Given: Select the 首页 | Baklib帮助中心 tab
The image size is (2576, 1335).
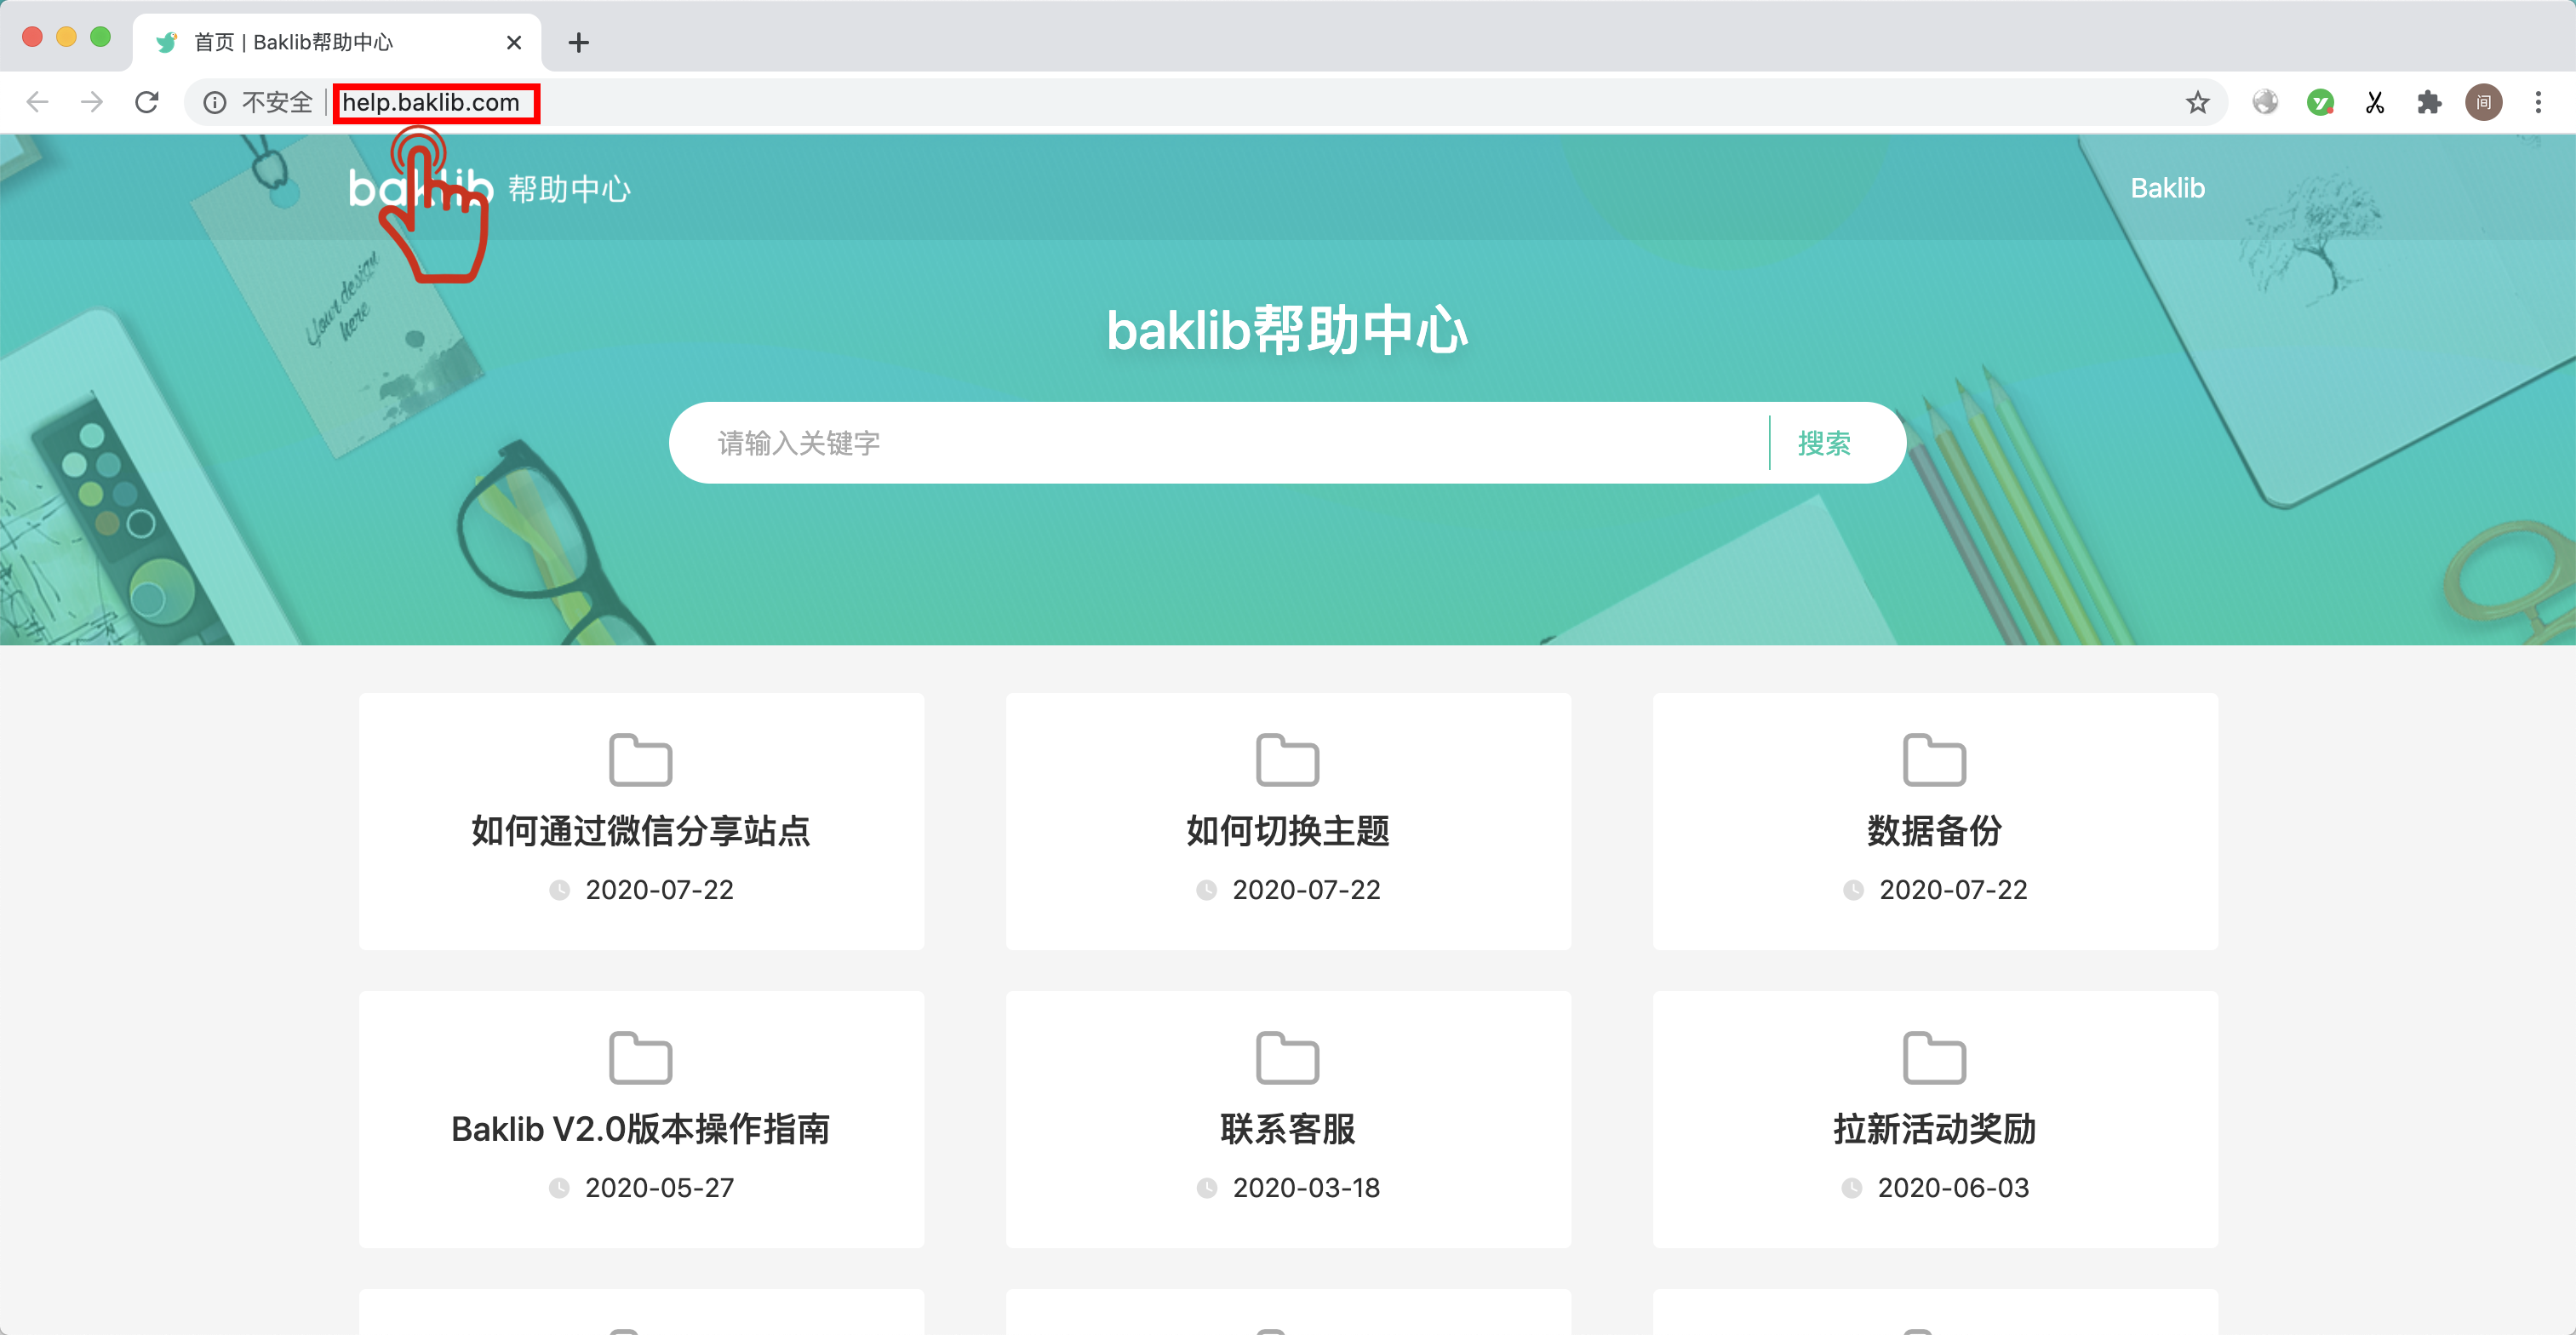Looking at the screenshot, I should pos(337,42).
